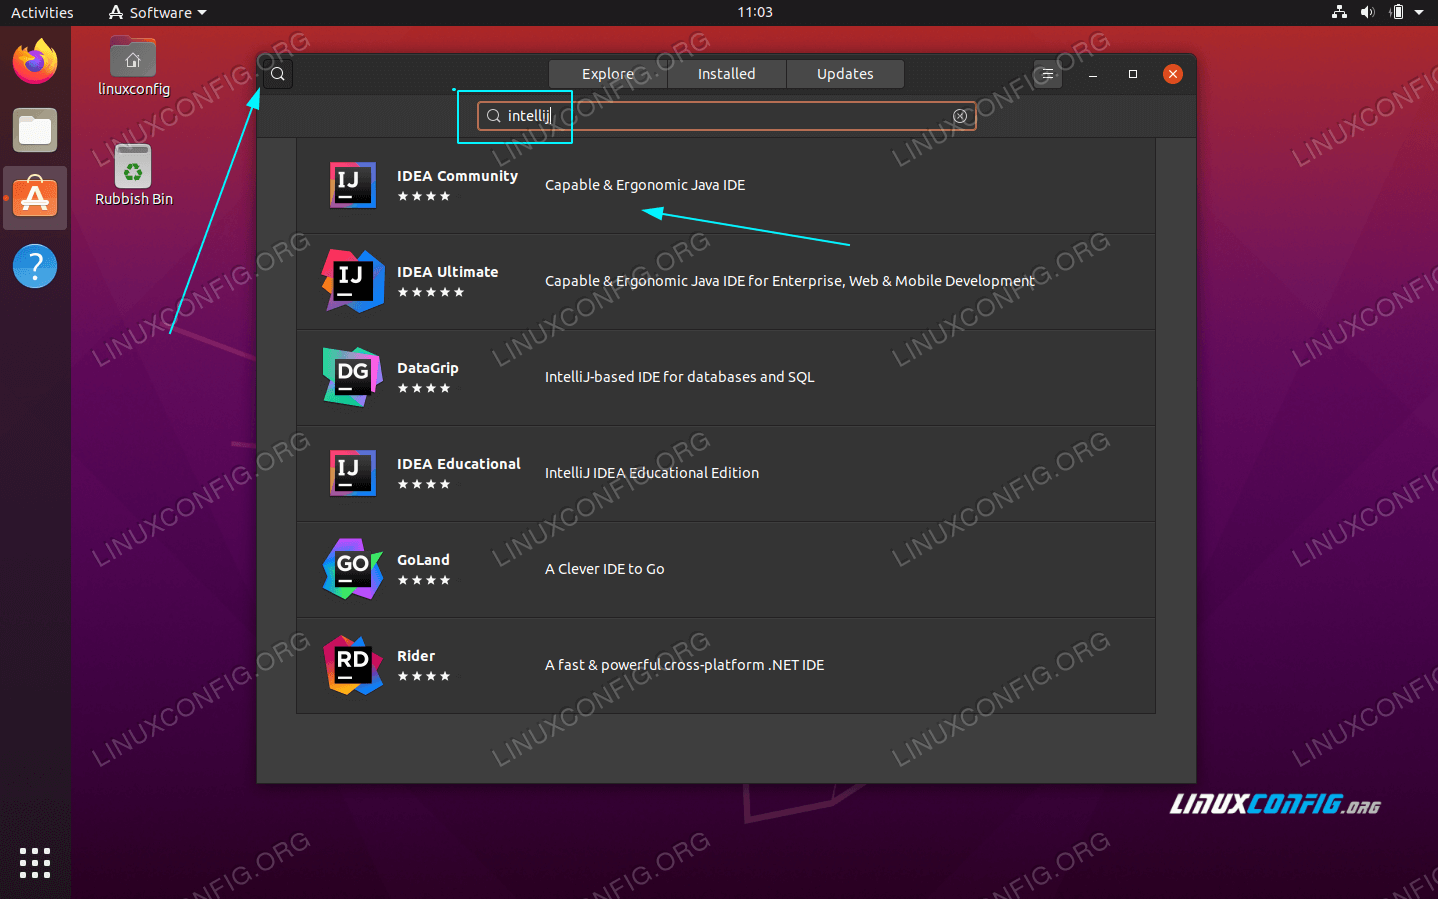1438x899 pixels.
Task: Select the Rider title
Action: 416,656
